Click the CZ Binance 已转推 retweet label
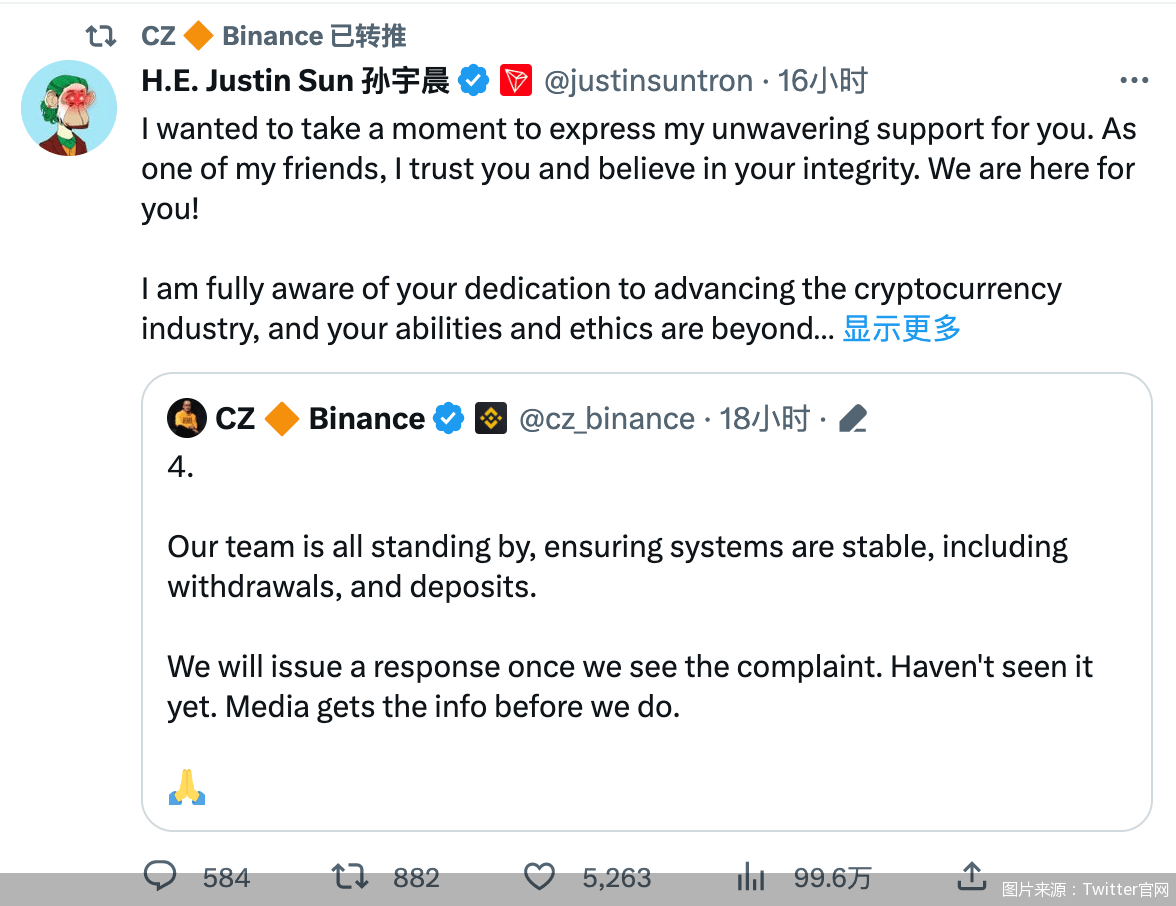 pyautogui.click(x=273, y=36)
